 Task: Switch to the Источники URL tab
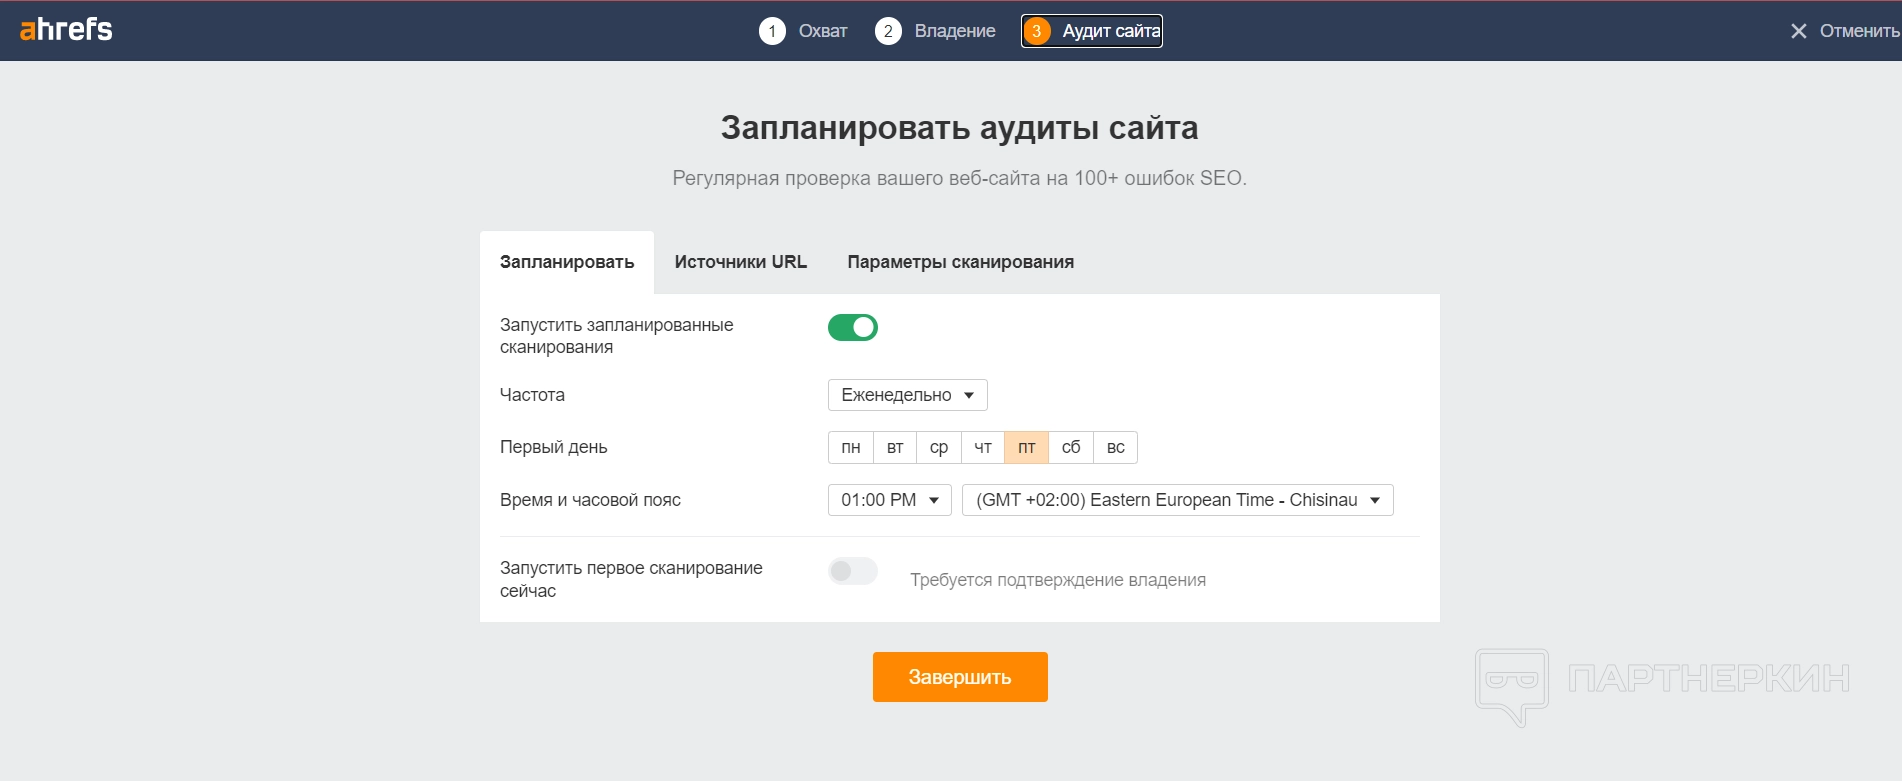pos(740,262)
